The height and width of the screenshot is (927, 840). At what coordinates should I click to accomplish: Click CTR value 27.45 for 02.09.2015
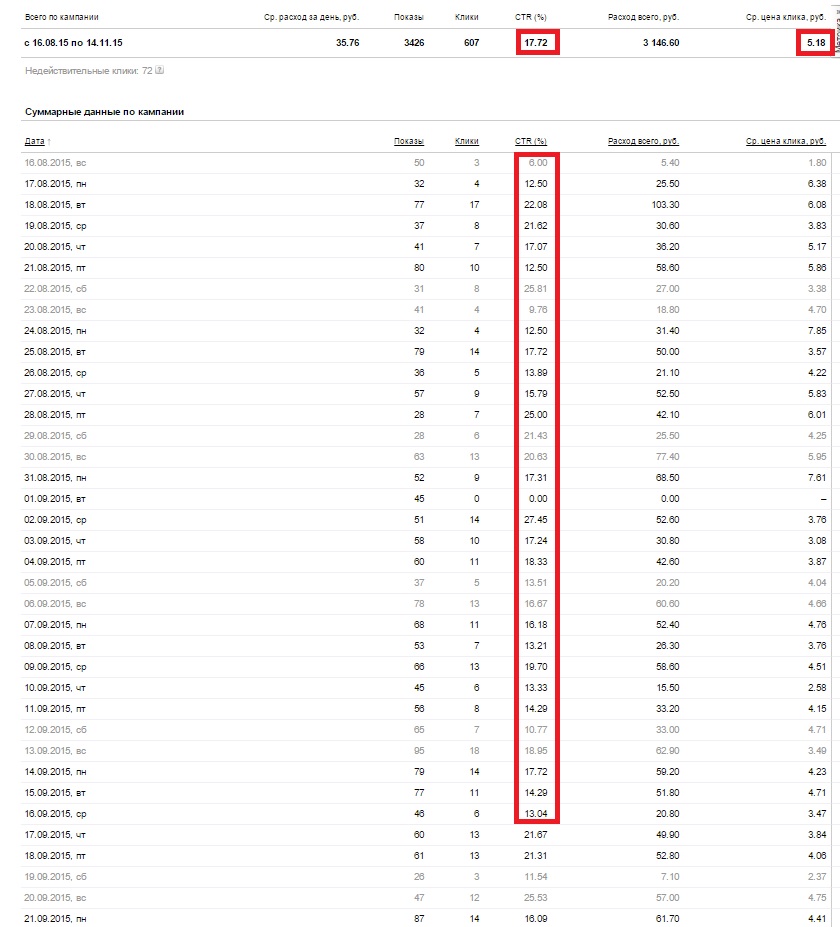click(x=536, y=520)
